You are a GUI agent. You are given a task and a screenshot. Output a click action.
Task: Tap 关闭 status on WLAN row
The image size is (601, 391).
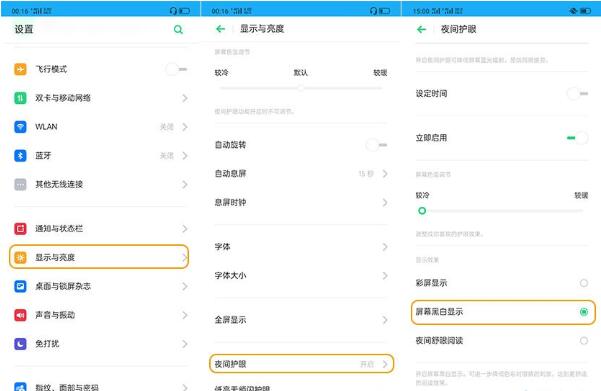[167, 127]
